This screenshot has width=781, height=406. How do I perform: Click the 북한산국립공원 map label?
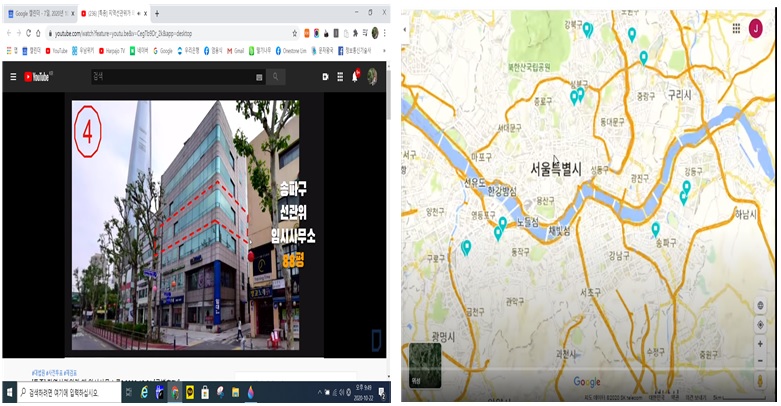529,67
